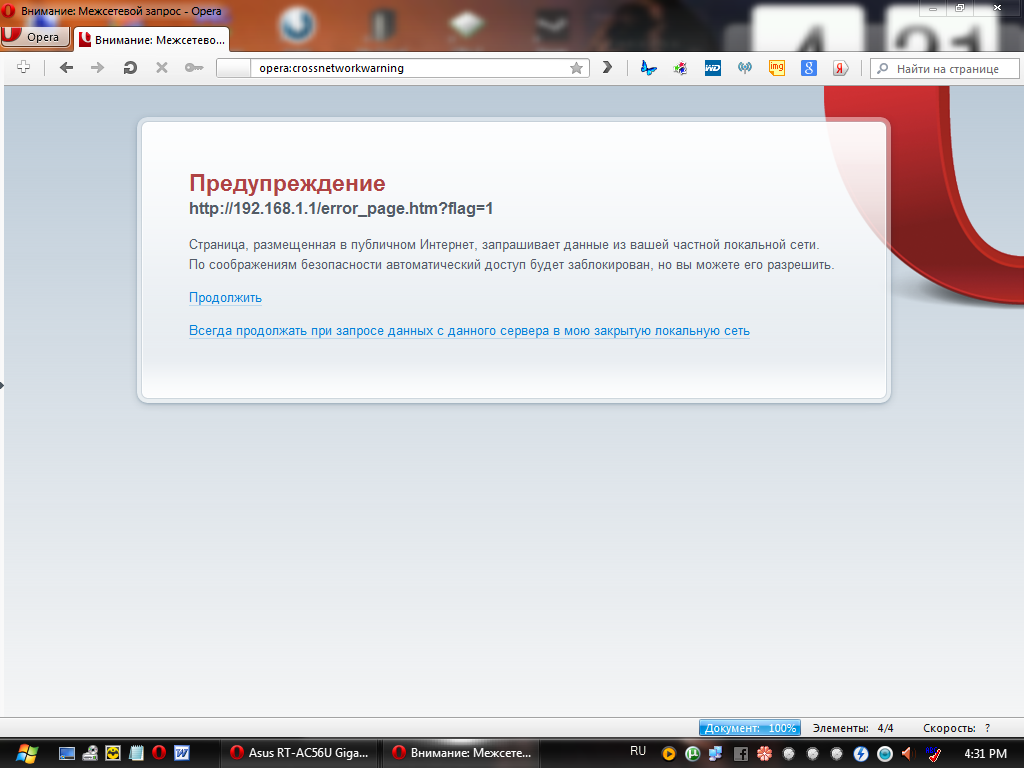Stop loading with the X toolbar icon
The image size is (1024, 768).
[162, 68]
